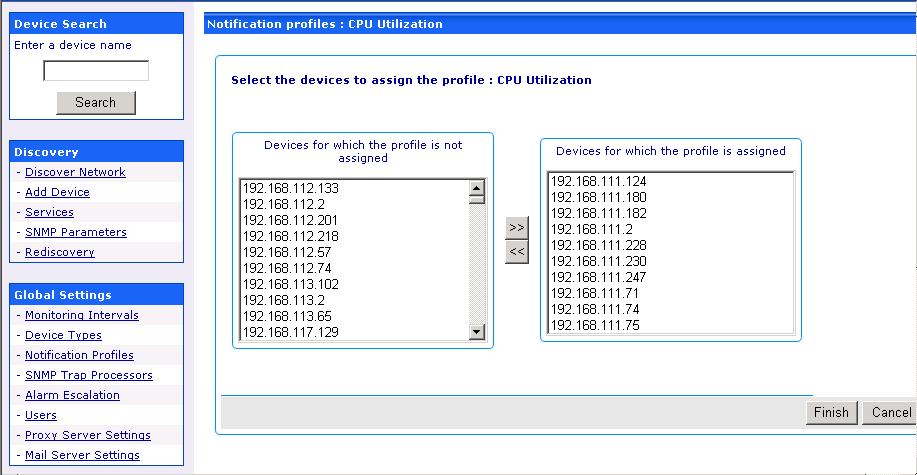Click the Search button
Viewport: 917px width, 475px height.
(96, 102)
